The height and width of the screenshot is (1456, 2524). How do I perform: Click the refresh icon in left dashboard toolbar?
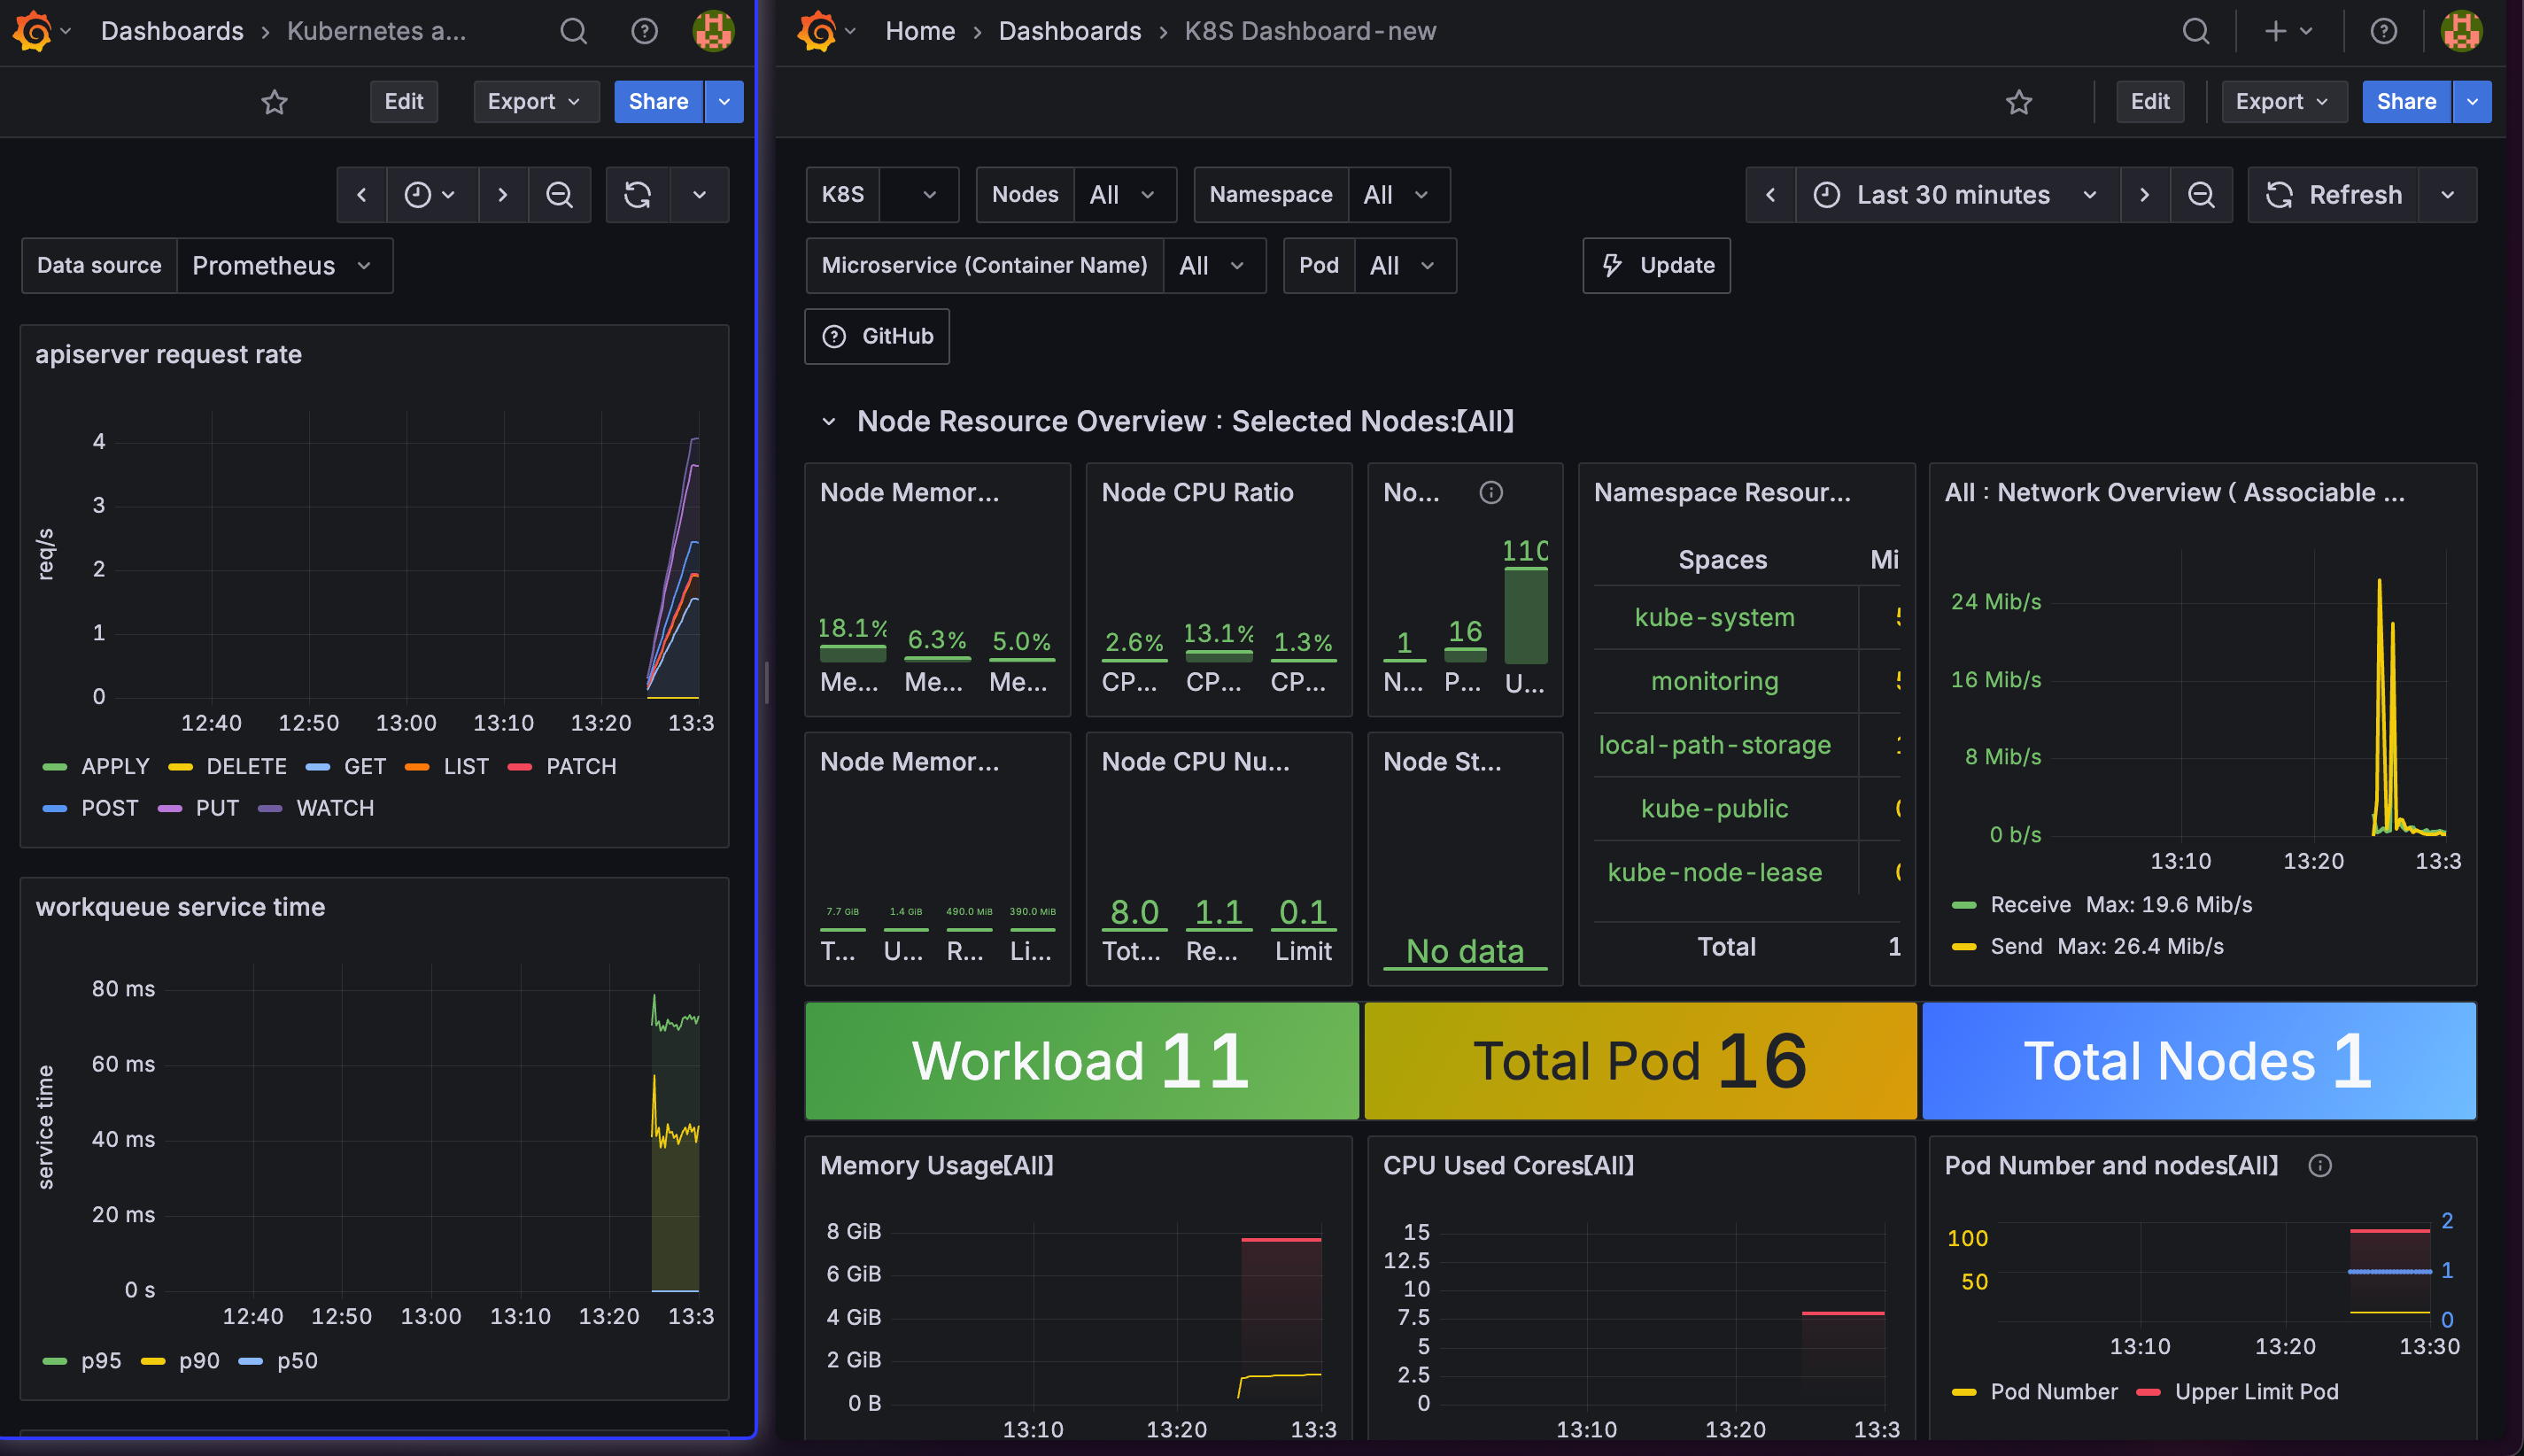click(x=637, y=195)
